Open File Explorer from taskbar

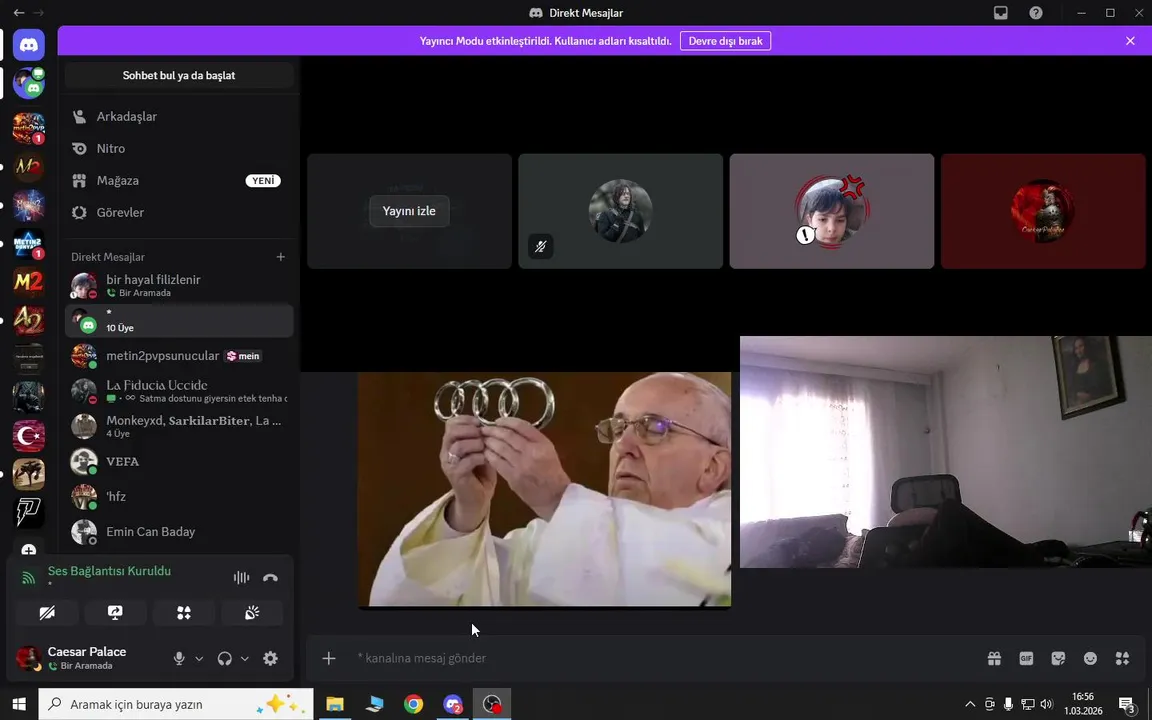[x=335, y=704]
